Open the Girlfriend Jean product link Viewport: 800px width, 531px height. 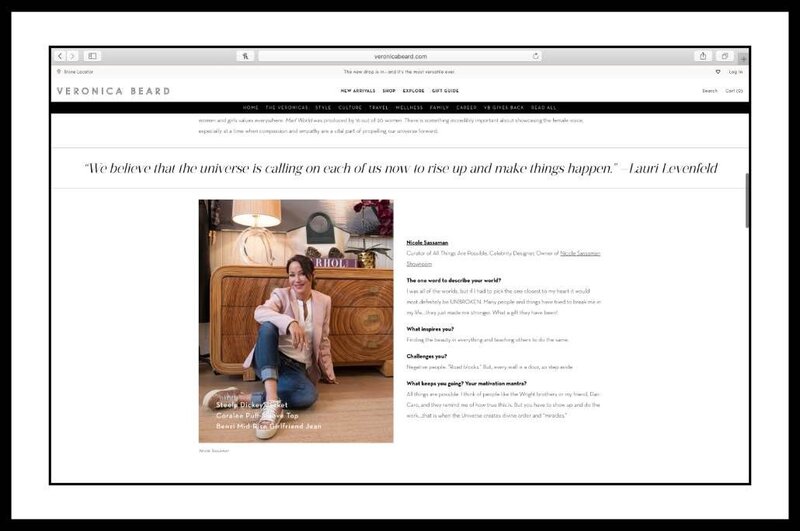(x=269, y=426)
